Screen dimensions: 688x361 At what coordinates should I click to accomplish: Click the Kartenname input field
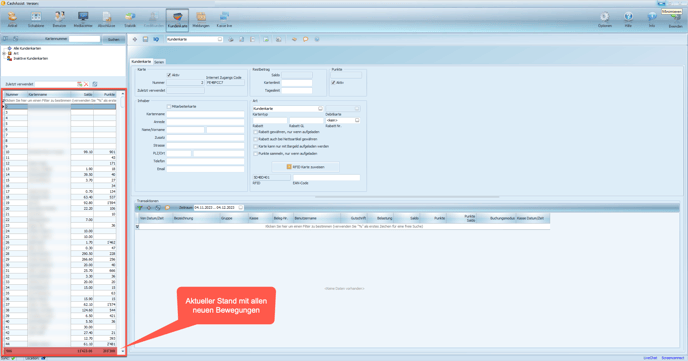tap(205, 114)
